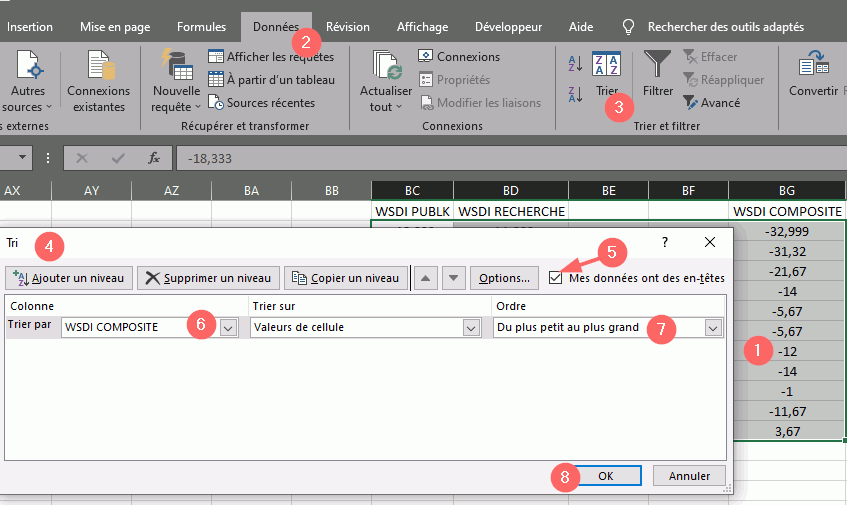Screen dimensions: 847x505
Task: Expand the Ordre dropdown list
Action: point(713,328)
